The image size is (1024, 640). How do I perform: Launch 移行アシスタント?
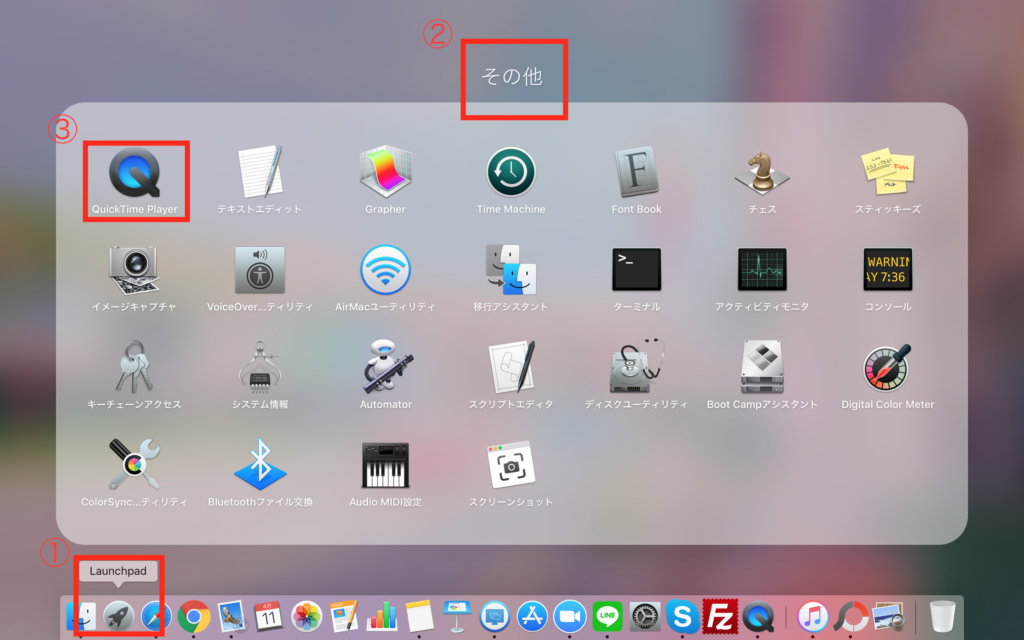(511, 269)
